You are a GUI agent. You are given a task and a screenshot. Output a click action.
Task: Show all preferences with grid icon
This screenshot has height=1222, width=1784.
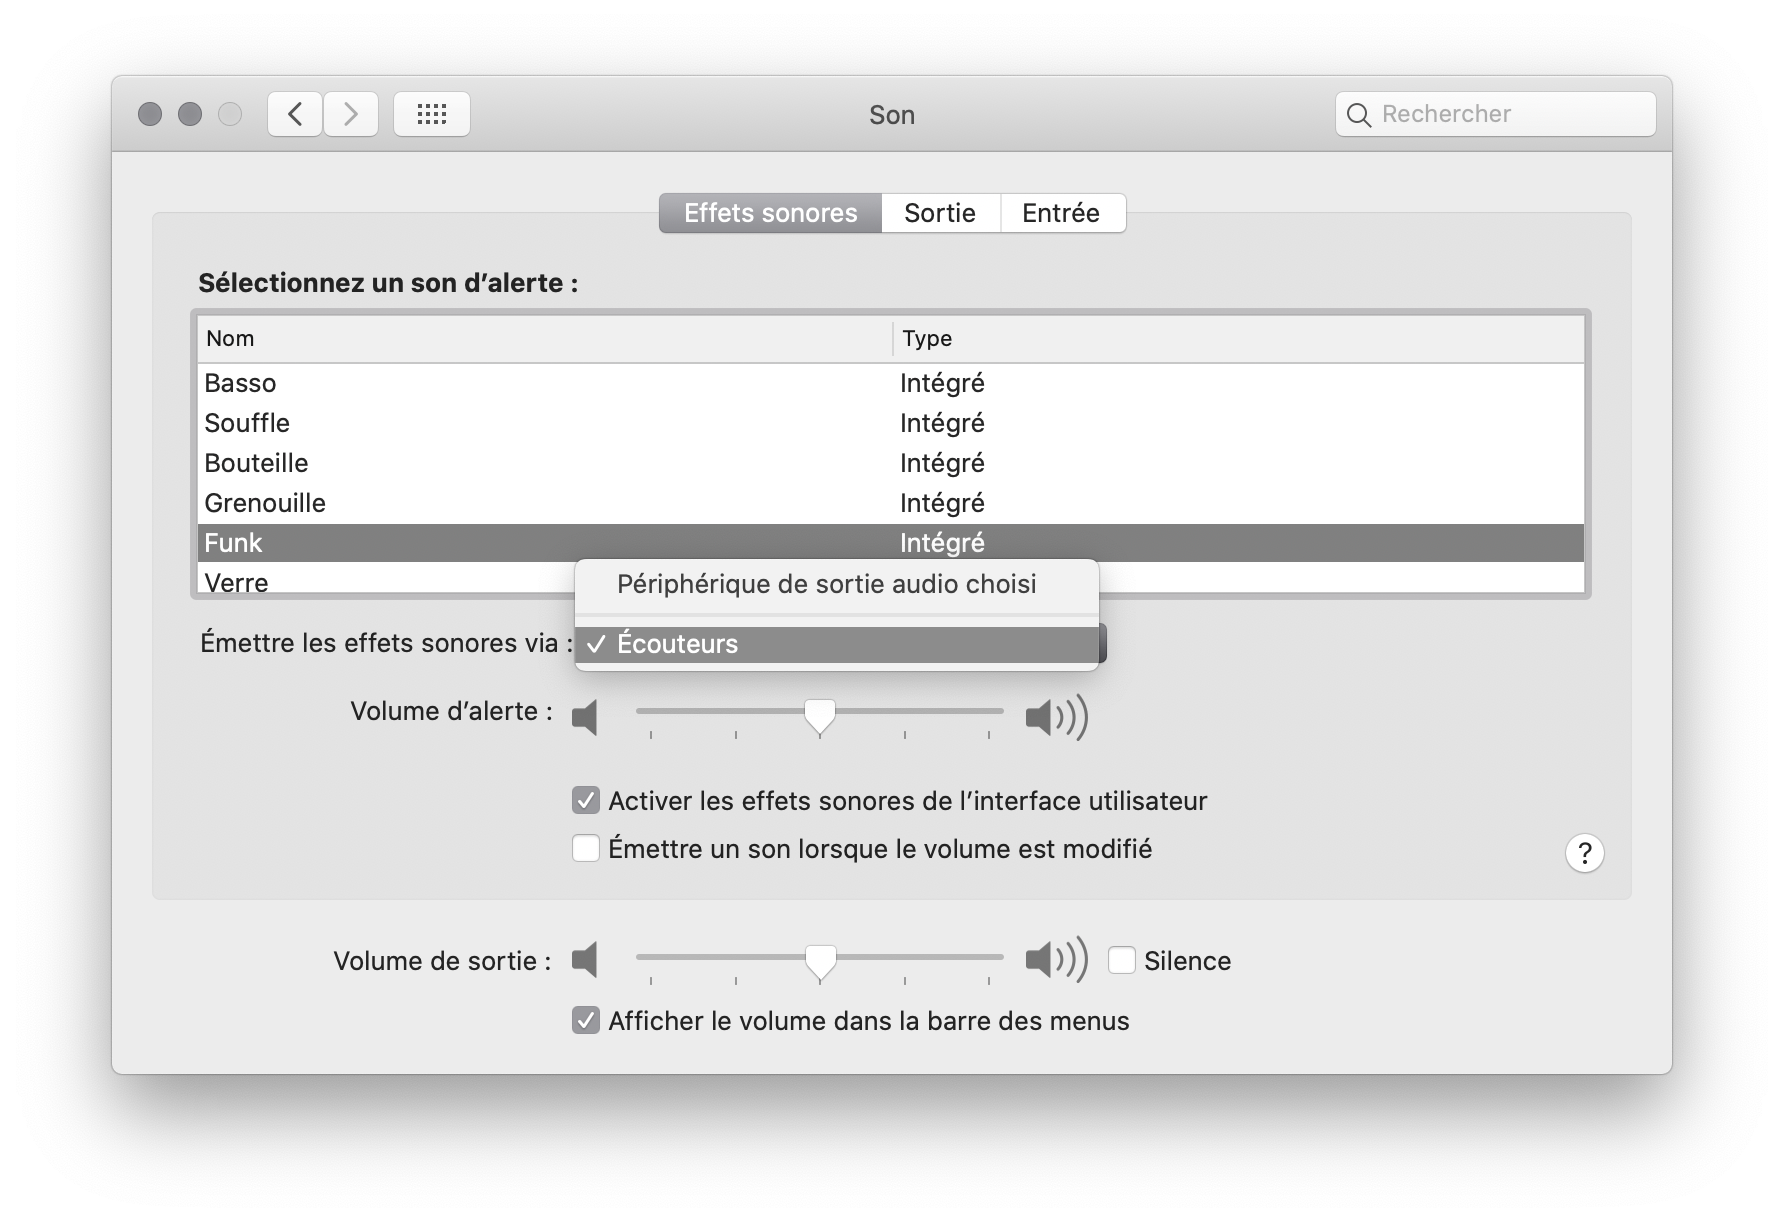[x=432, y=114]
